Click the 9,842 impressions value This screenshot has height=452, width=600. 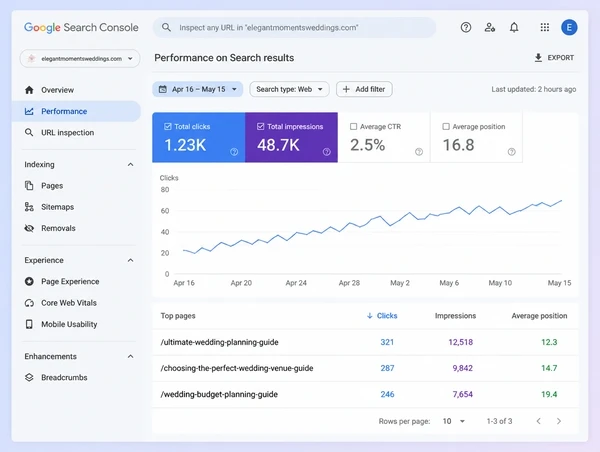(x=463, y=368)
